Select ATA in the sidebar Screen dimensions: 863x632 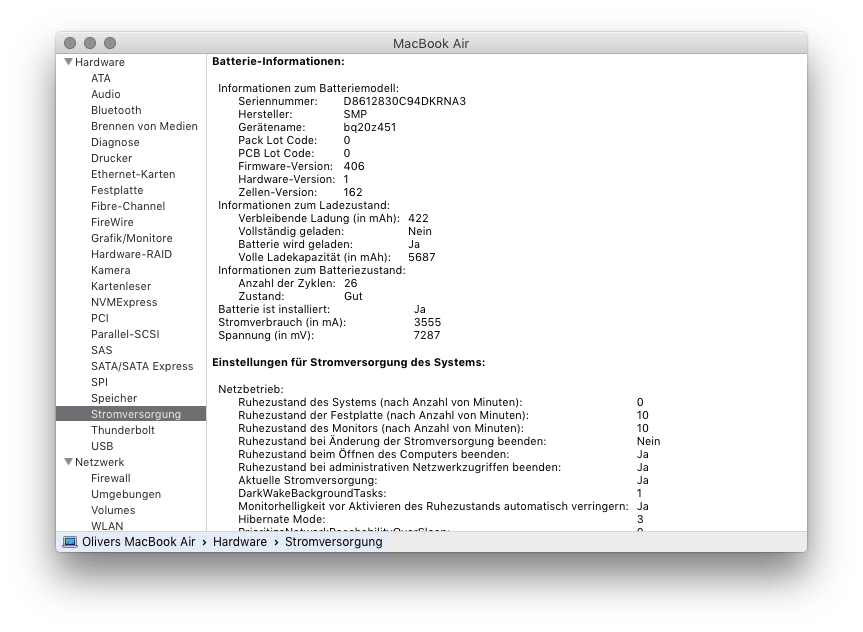click(x=101, y=78)
